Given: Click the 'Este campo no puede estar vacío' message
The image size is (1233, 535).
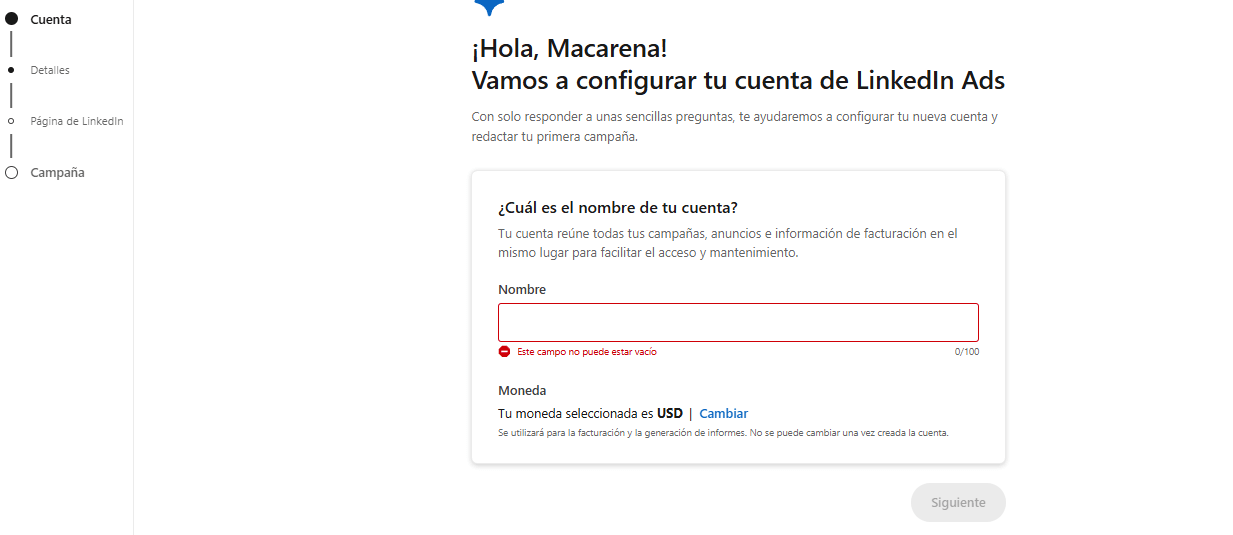Looking at the screenshot, I should (x=587, y=352).
